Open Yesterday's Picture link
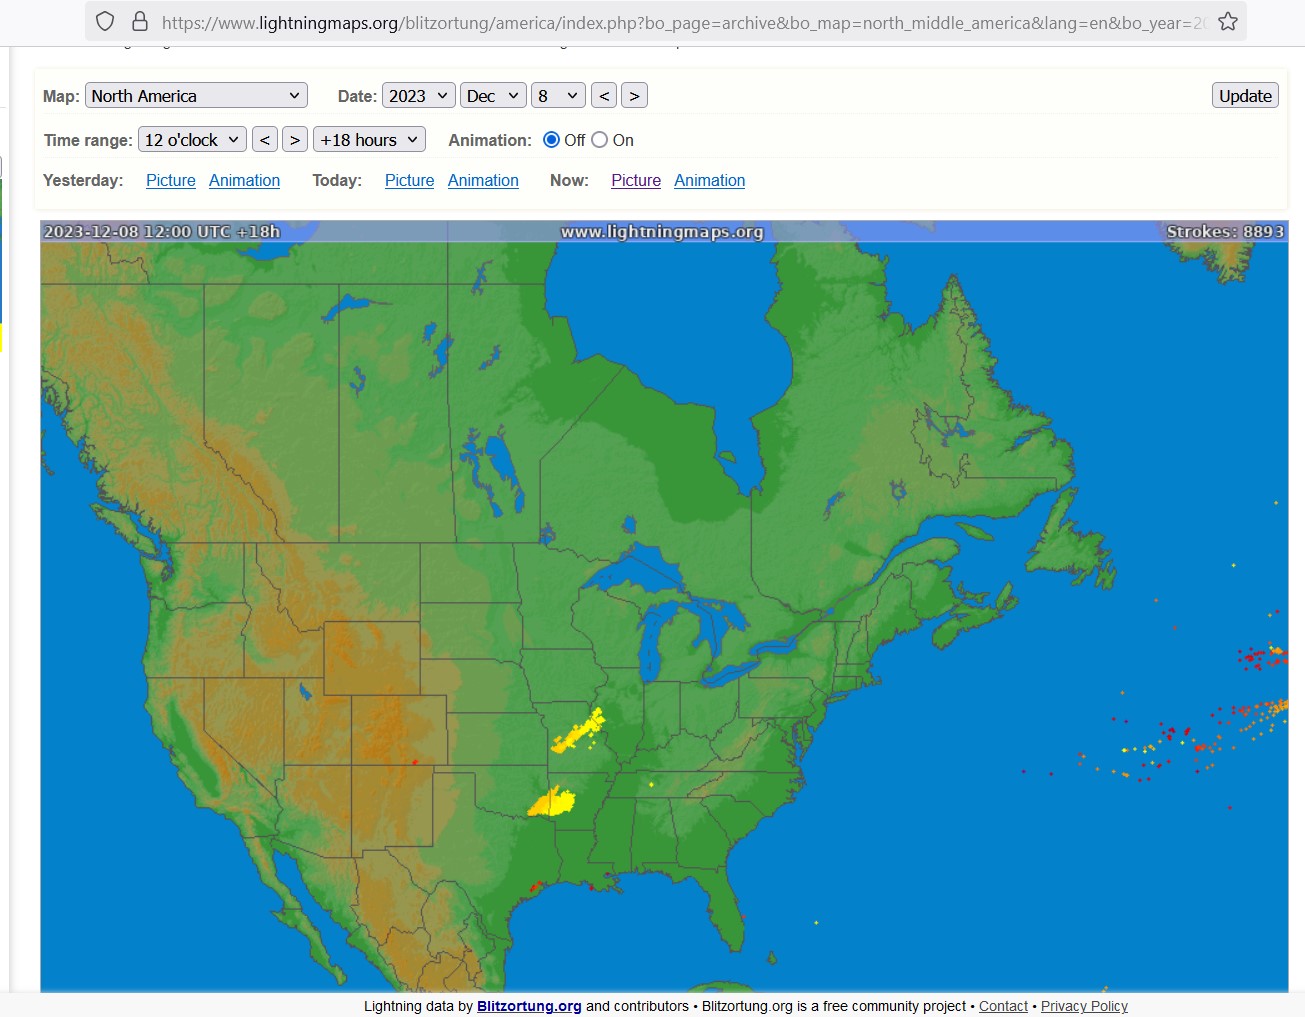This screenshot has height=1017, width=1305. pyautogui.click(x=171, y=181)
